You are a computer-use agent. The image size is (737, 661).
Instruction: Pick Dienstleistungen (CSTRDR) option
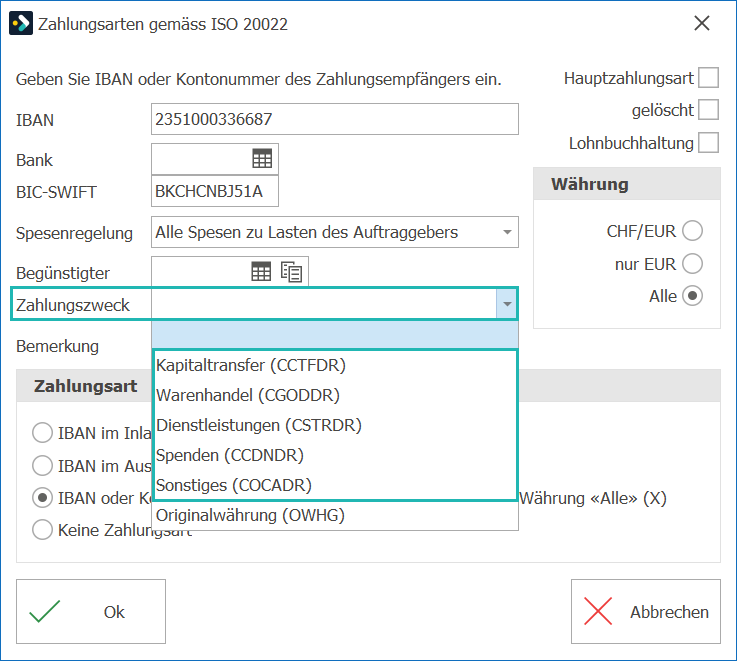335,425
